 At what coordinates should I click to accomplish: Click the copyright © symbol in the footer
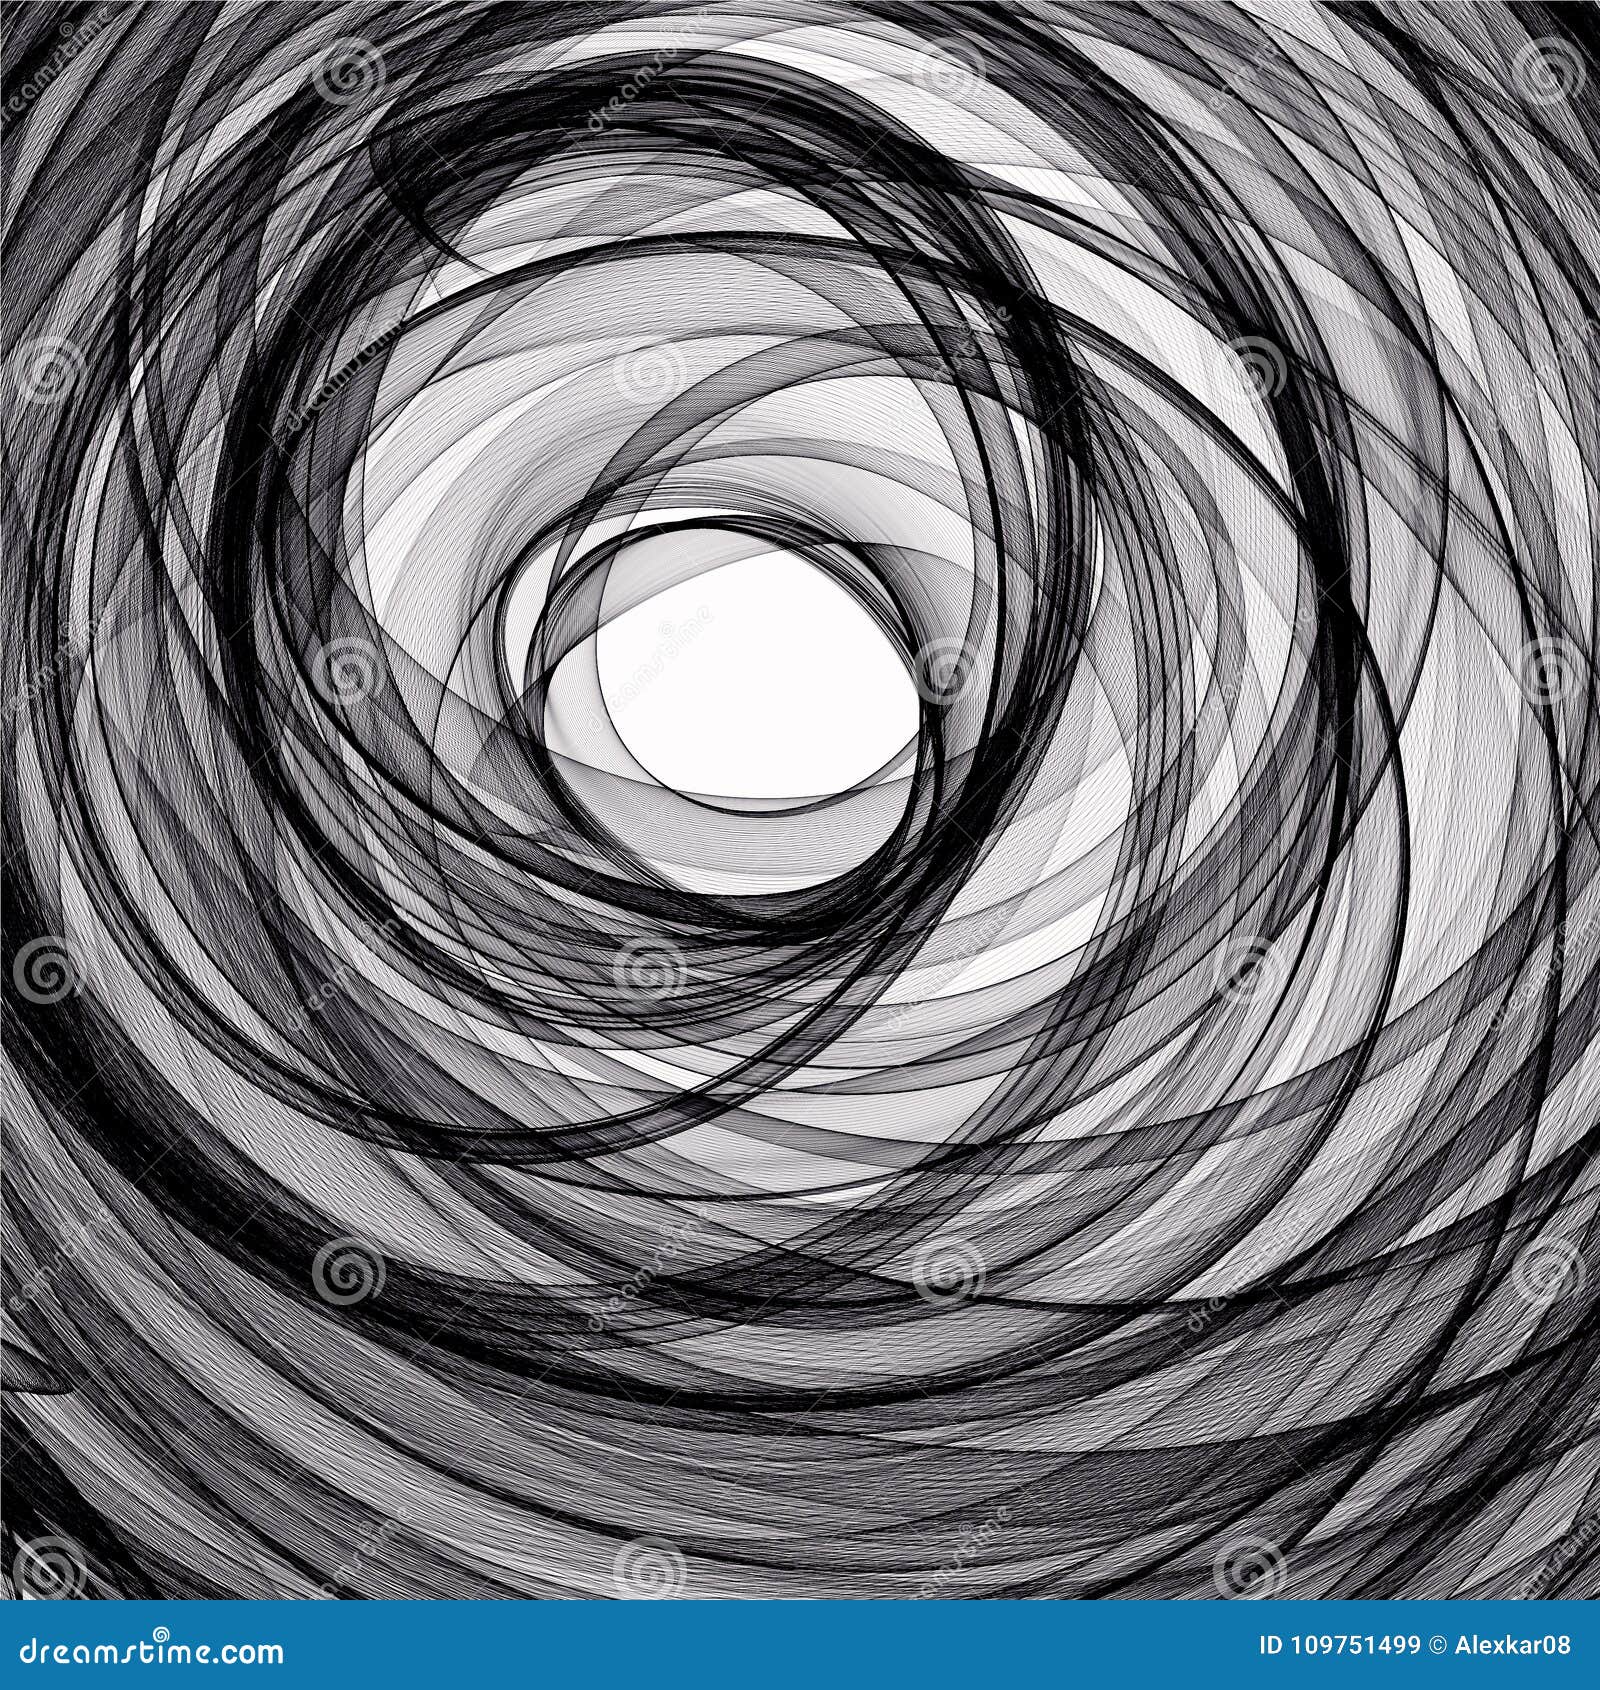(x=1437, y=1642)
